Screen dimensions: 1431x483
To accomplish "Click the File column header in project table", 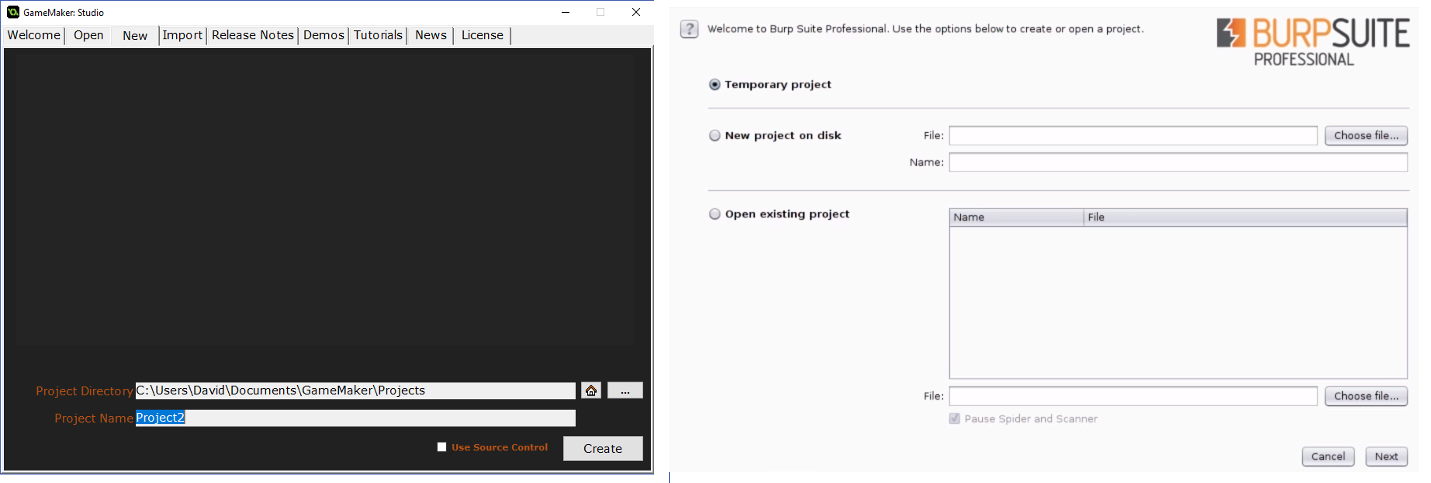I will [1246, 217].
